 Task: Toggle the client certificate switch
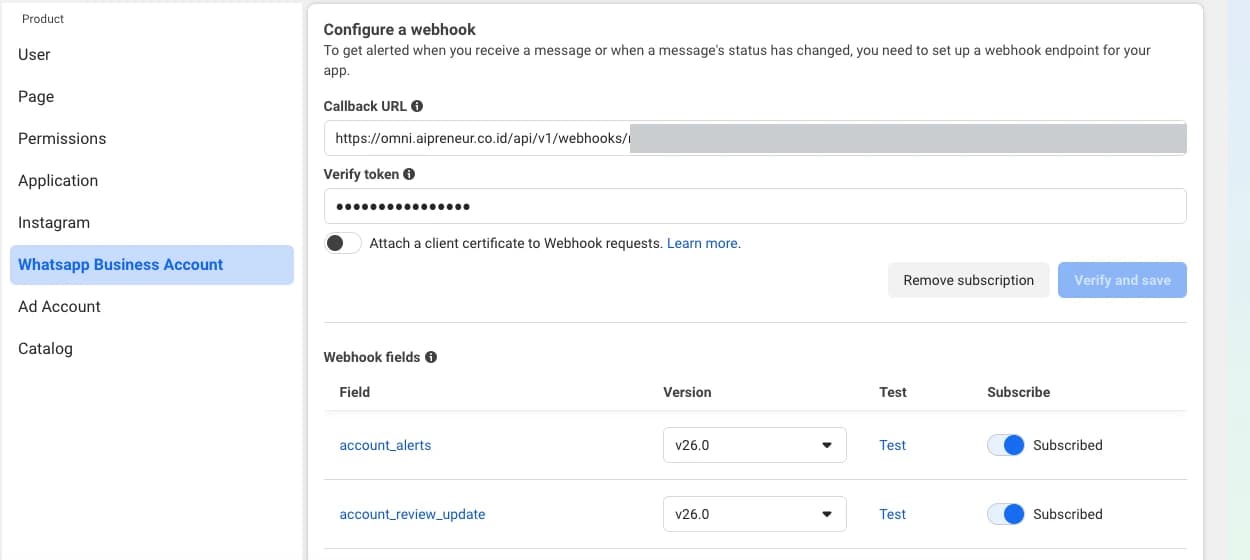point(343,243)
